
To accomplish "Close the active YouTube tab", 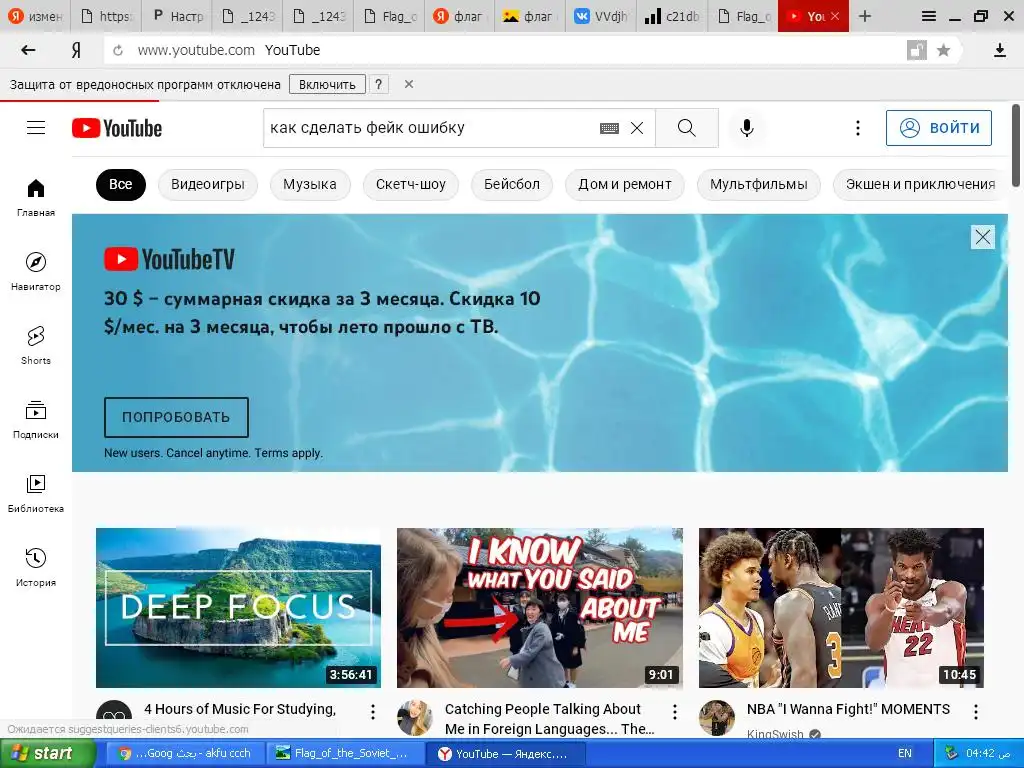I will 835,16.
